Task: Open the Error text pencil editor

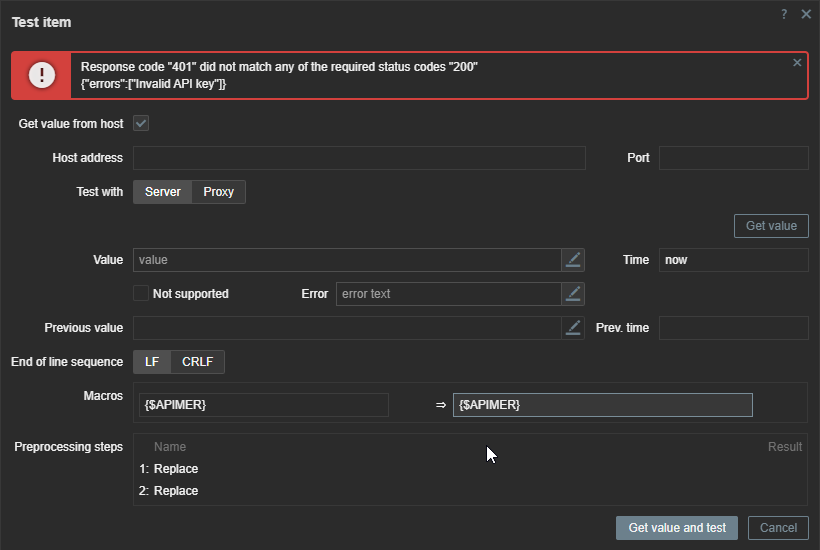Action: (573, 294)
